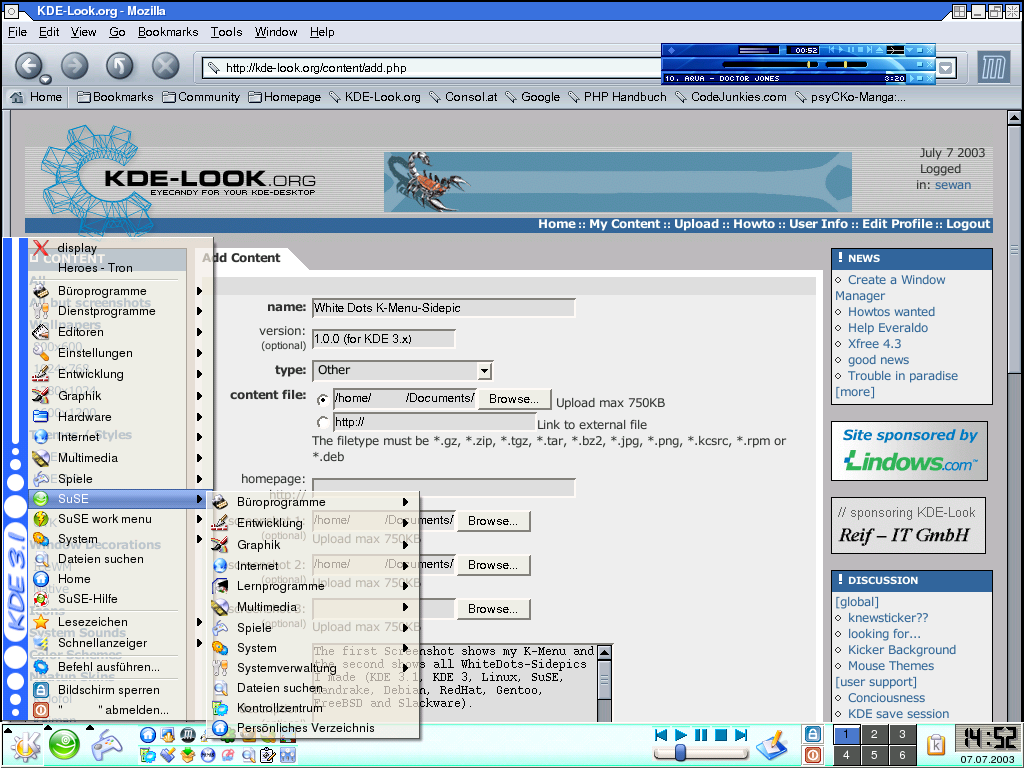Open the Xfree 4.3 news link

pos(874,344)
